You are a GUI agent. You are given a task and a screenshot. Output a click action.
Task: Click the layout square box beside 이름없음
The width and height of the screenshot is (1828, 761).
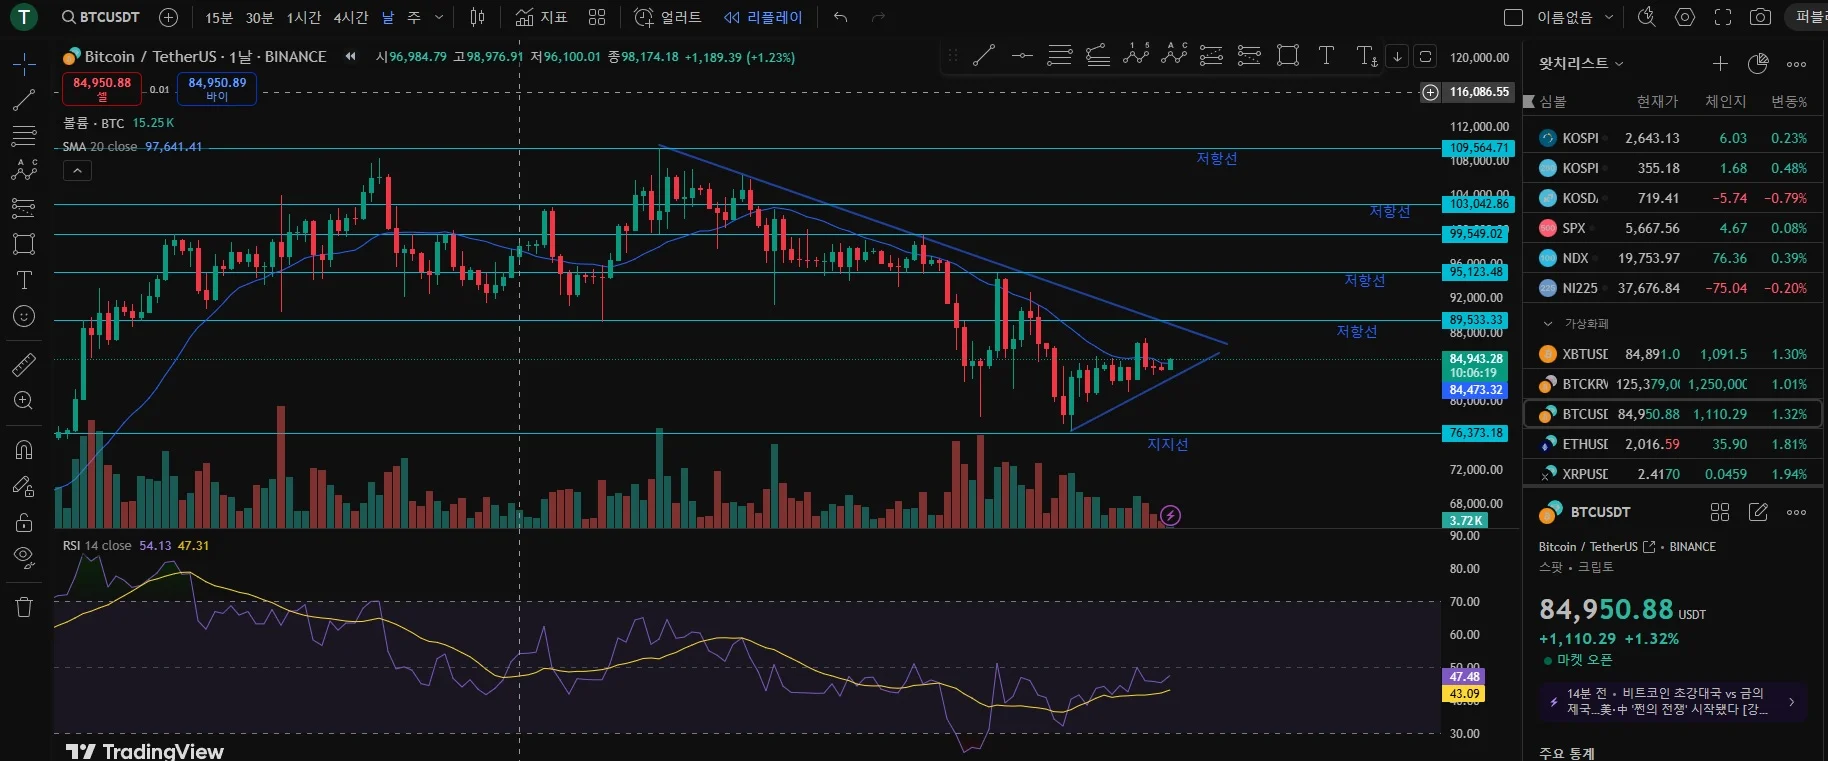pyautogui.click(x=1514, y=17)
